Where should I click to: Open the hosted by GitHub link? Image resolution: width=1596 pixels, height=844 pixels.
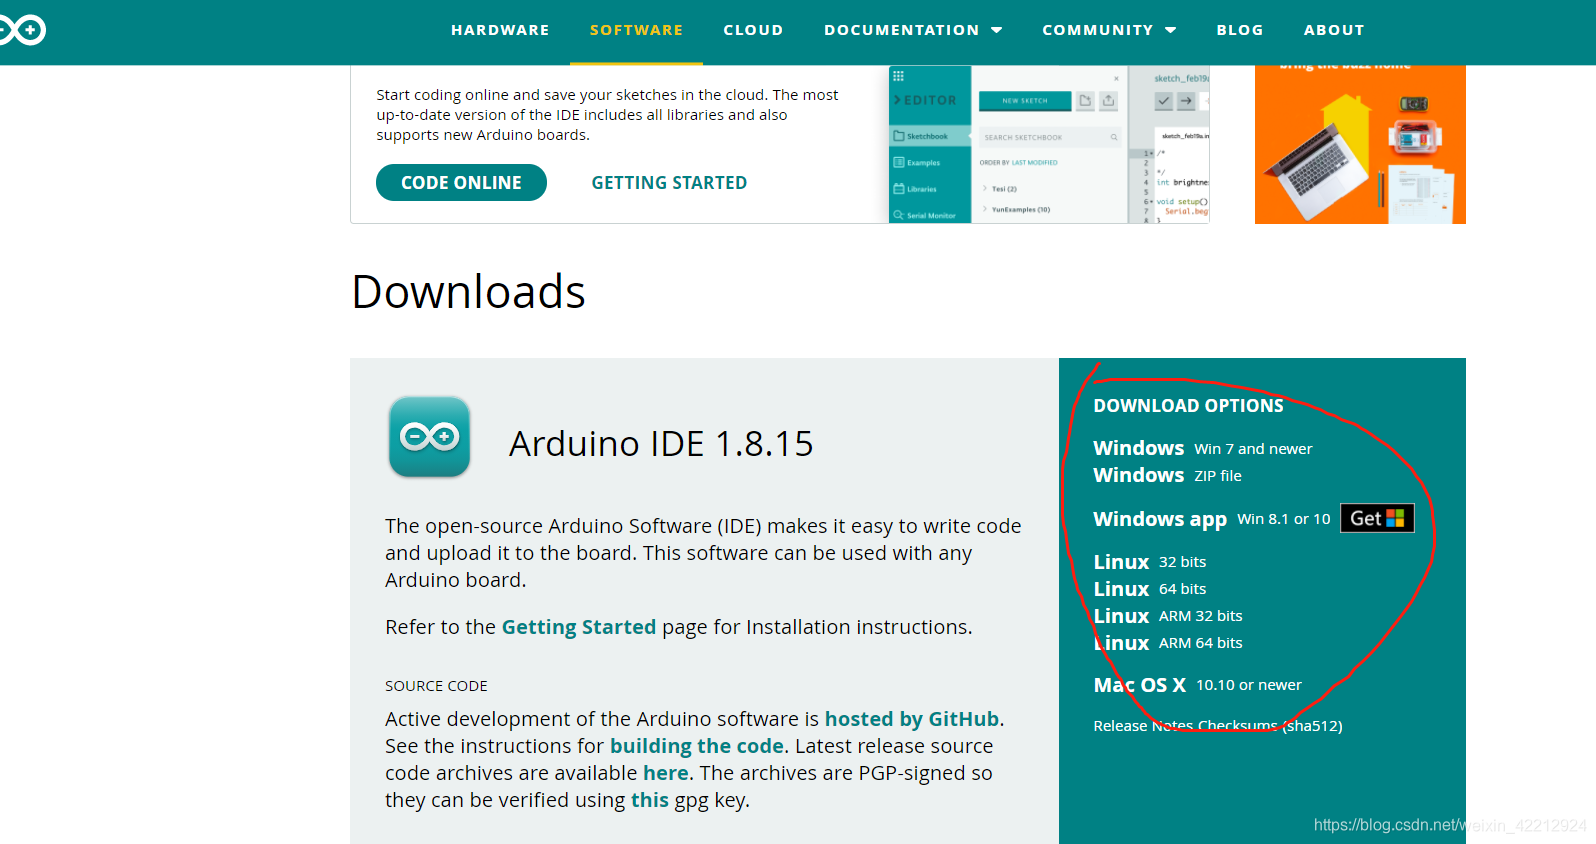(911, 719)
